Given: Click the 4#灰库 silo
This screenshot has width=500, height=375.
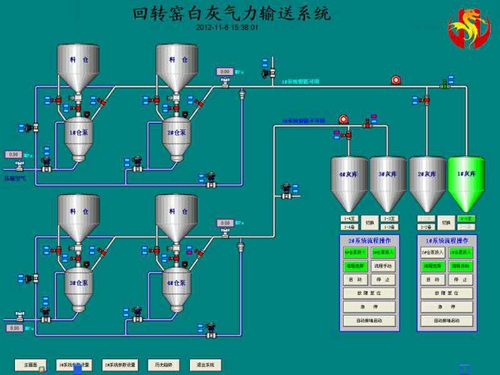Looking at the screenshot, I should click(349, 184).
